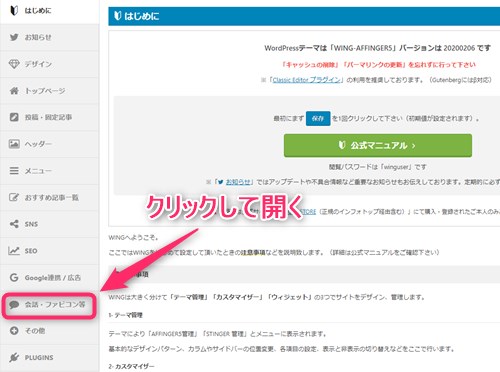Click the shield icon beside はじめに in sidebar
This screenshot has height=372, width=500.
point(14,10)
